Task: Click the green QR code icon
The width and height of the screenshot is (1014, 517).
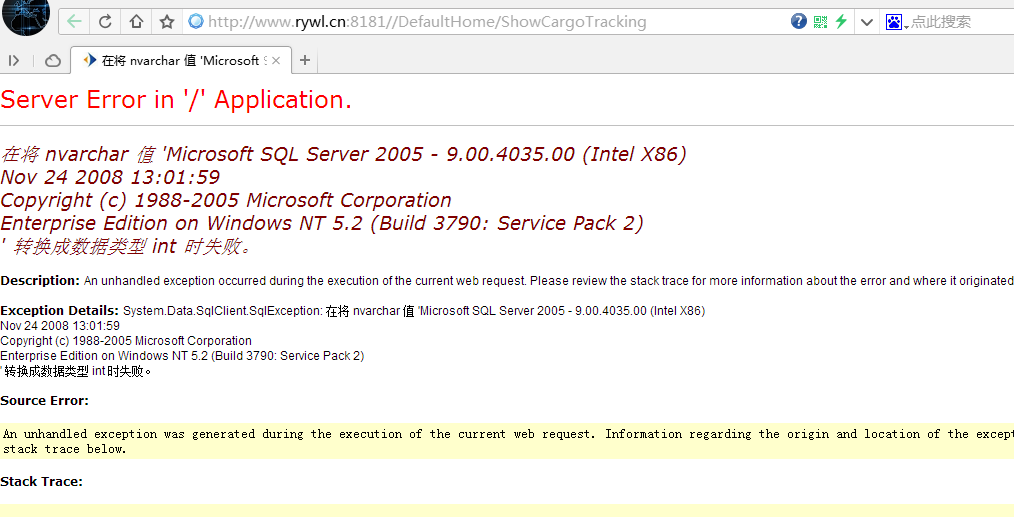Action: click(821, 22)
